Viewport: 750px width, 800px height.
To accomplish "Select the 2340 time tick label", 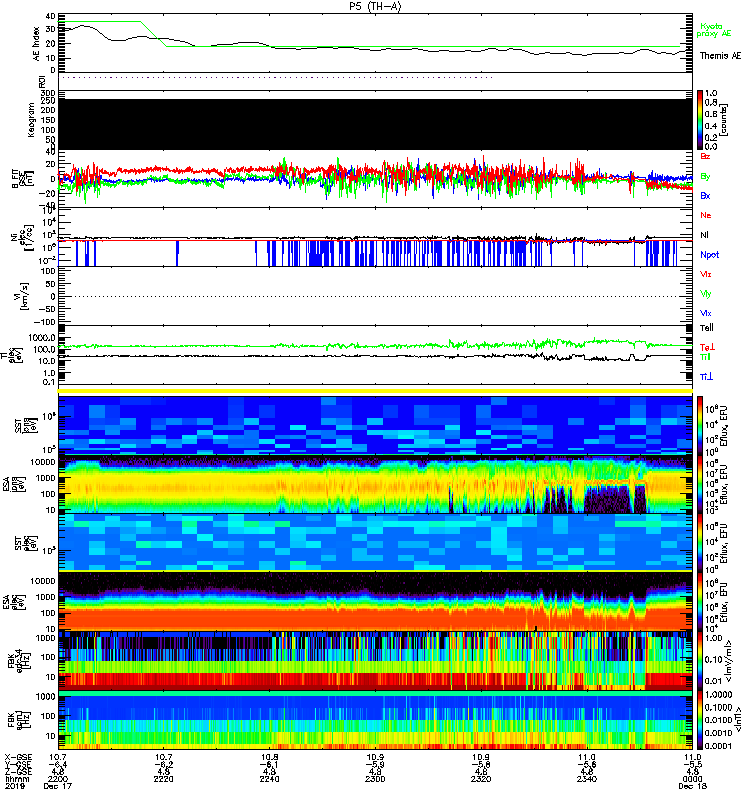I will (x=587, y=779).
